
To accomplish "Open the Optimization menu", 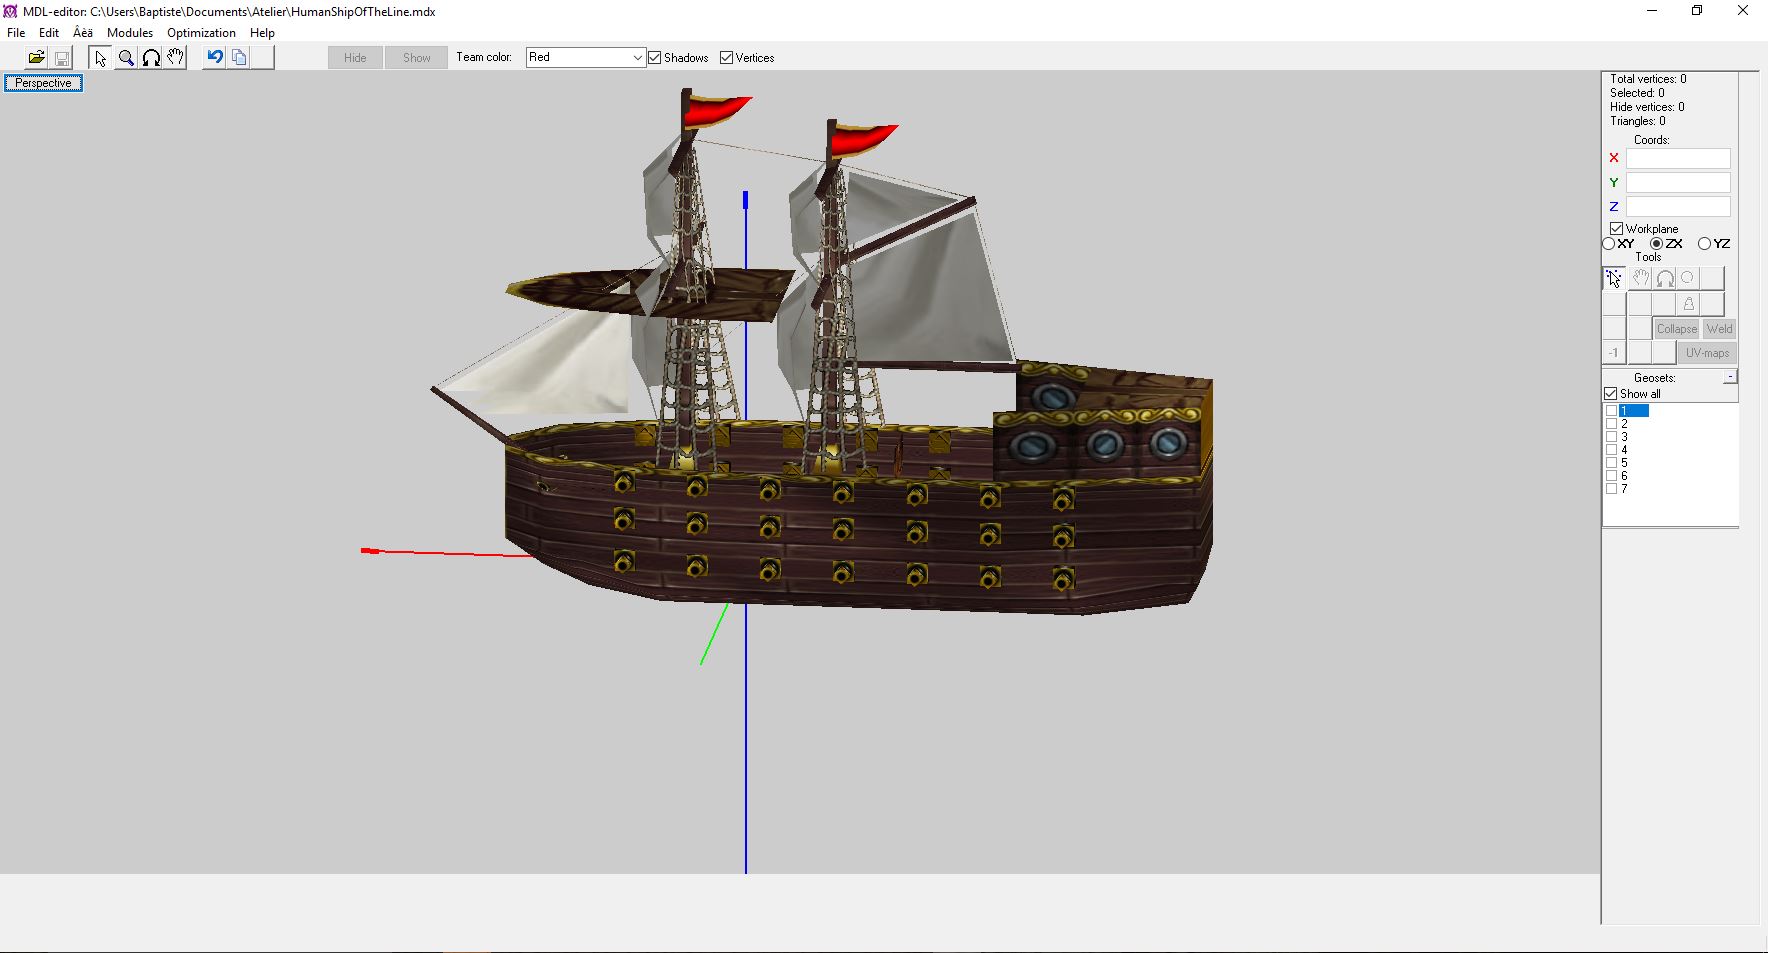I will [201, 33].
